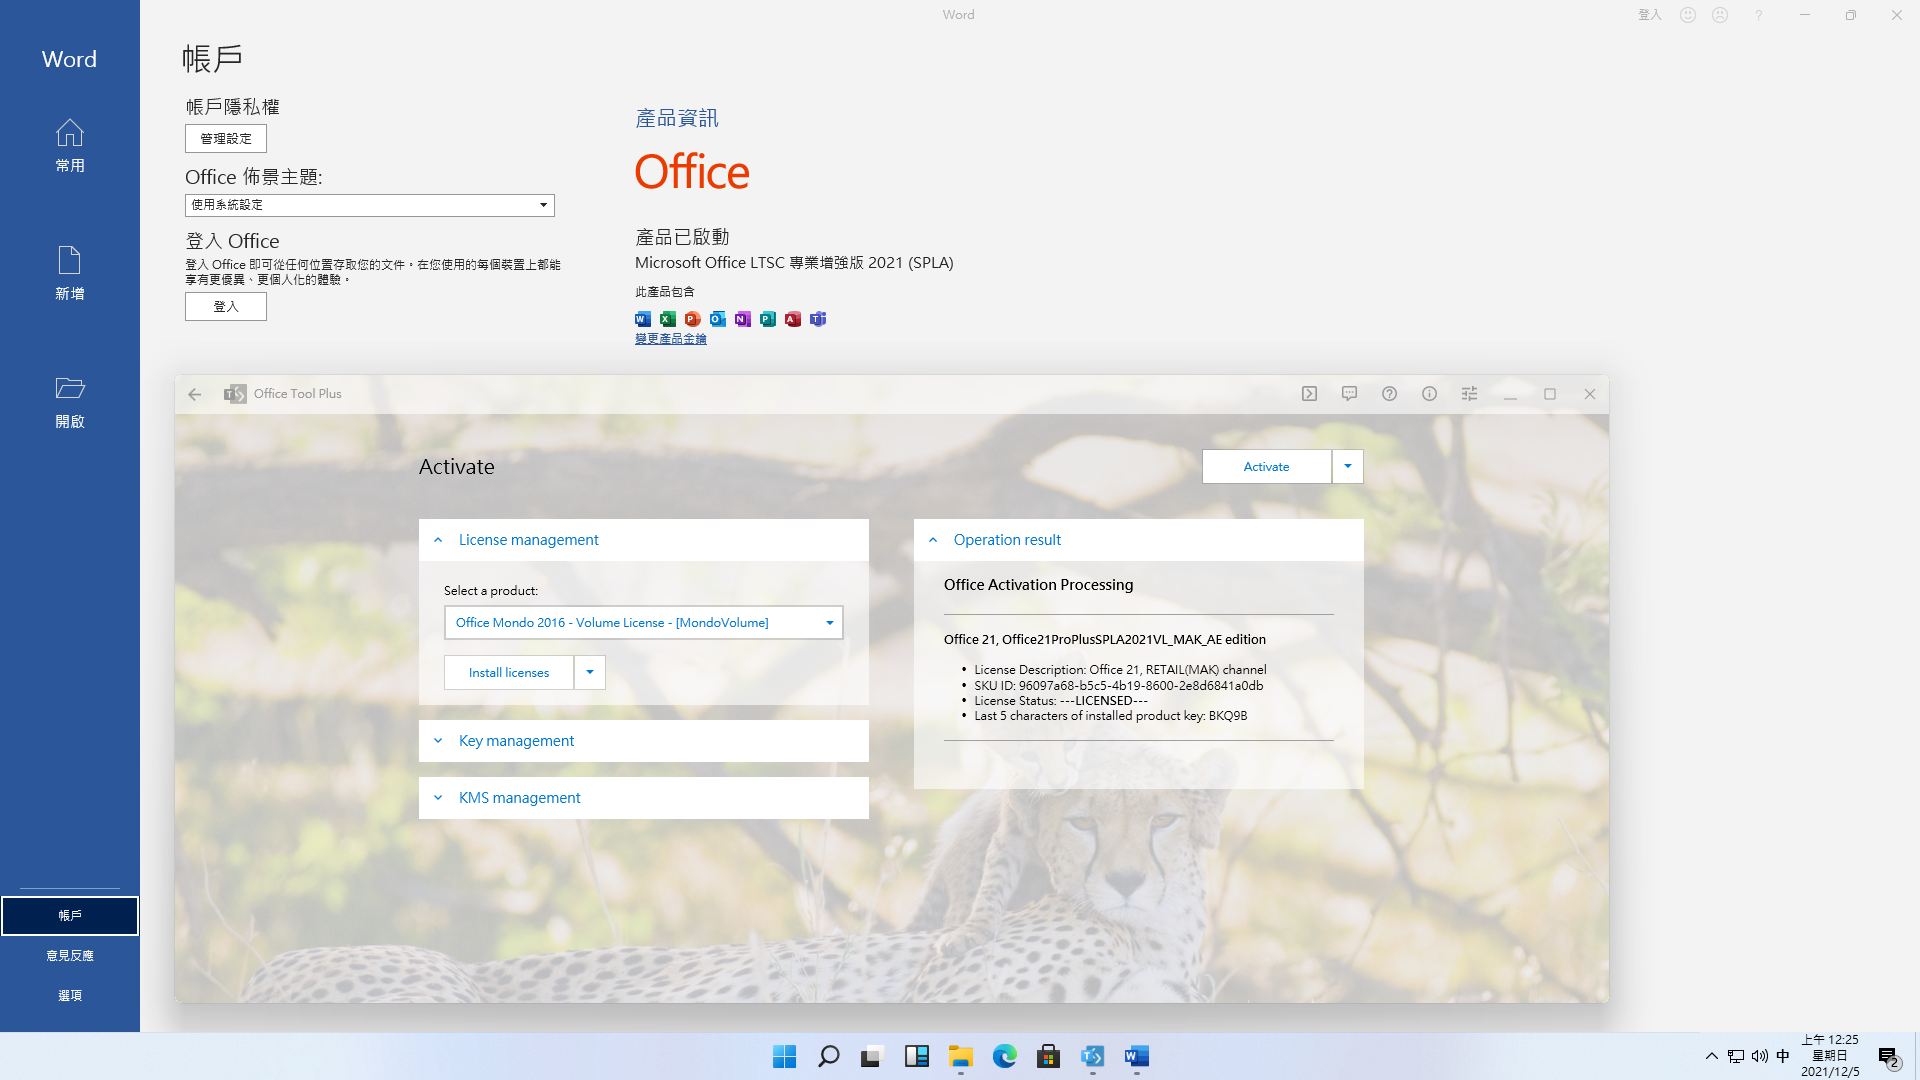Click the OneNote icon in product list
Image resolution: width=1920 pixels, height=1080 pixels.
(x=743, y=319)
